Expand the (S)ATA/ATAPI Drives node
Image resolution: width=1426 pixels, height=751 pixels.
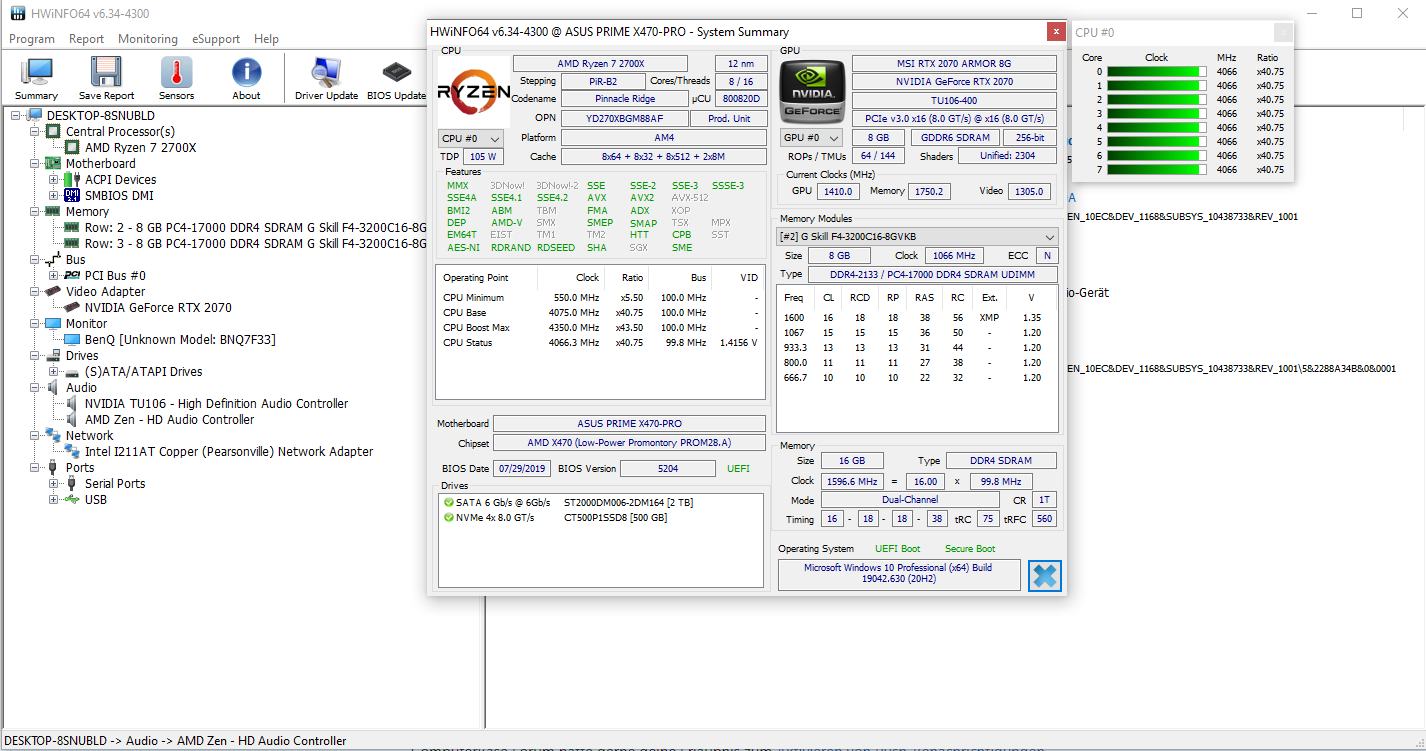coord(54,372)
